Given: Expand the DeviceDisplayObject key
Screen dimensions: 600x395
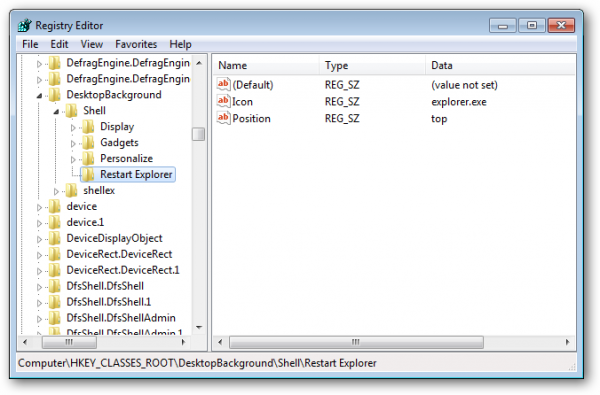Looking at the screenshot, I should 39,239.
